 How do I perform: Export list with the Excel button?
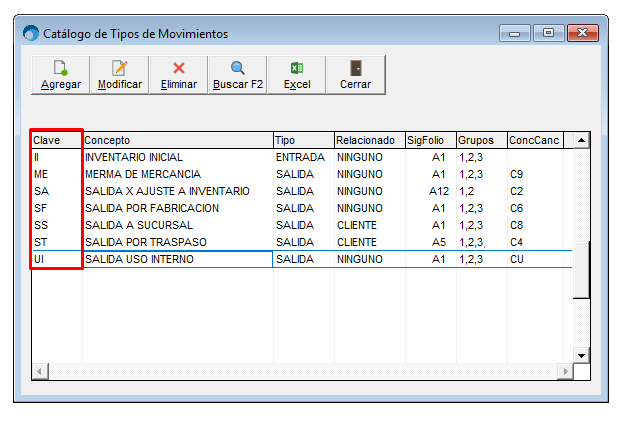[297, 75]
